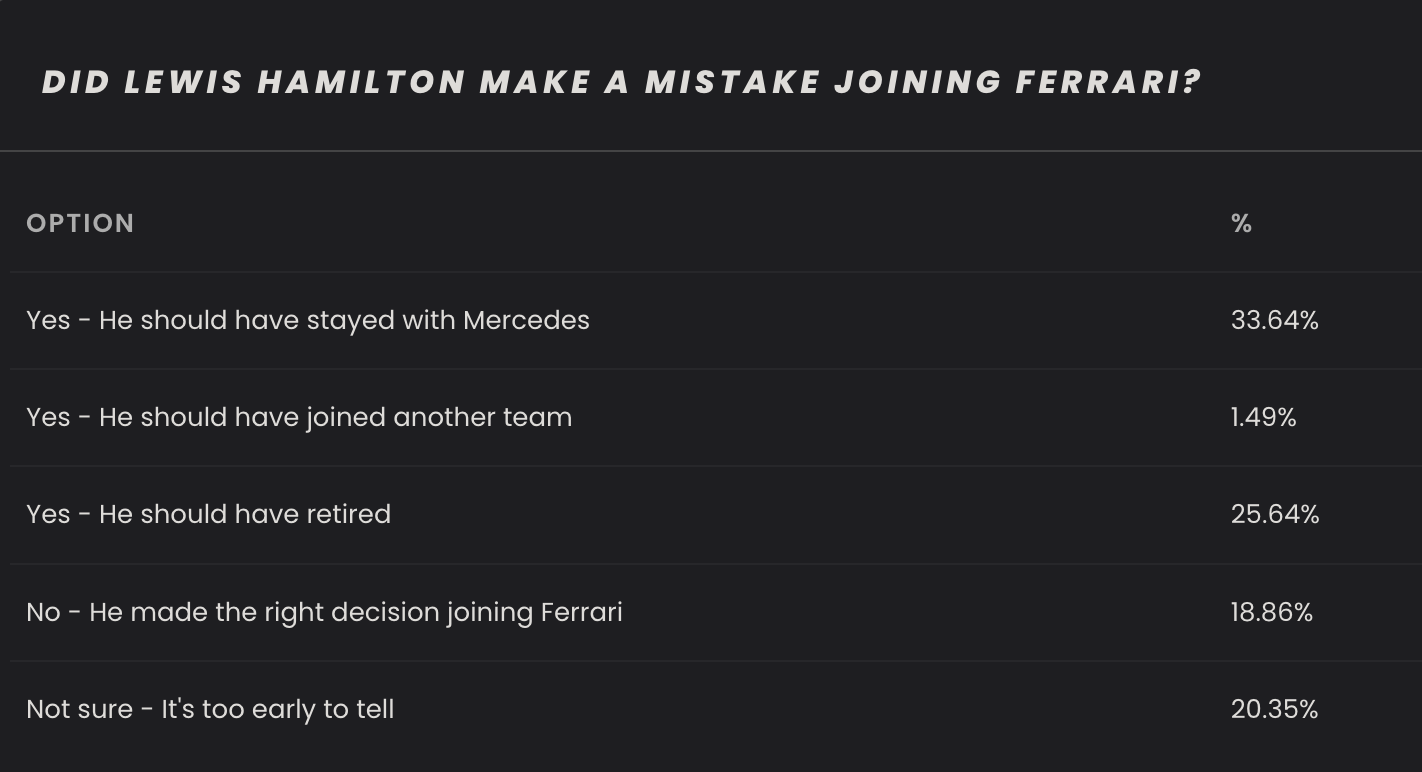1422x772 pixels.
Task: Click the poll question heading
Action: point(620,82)
